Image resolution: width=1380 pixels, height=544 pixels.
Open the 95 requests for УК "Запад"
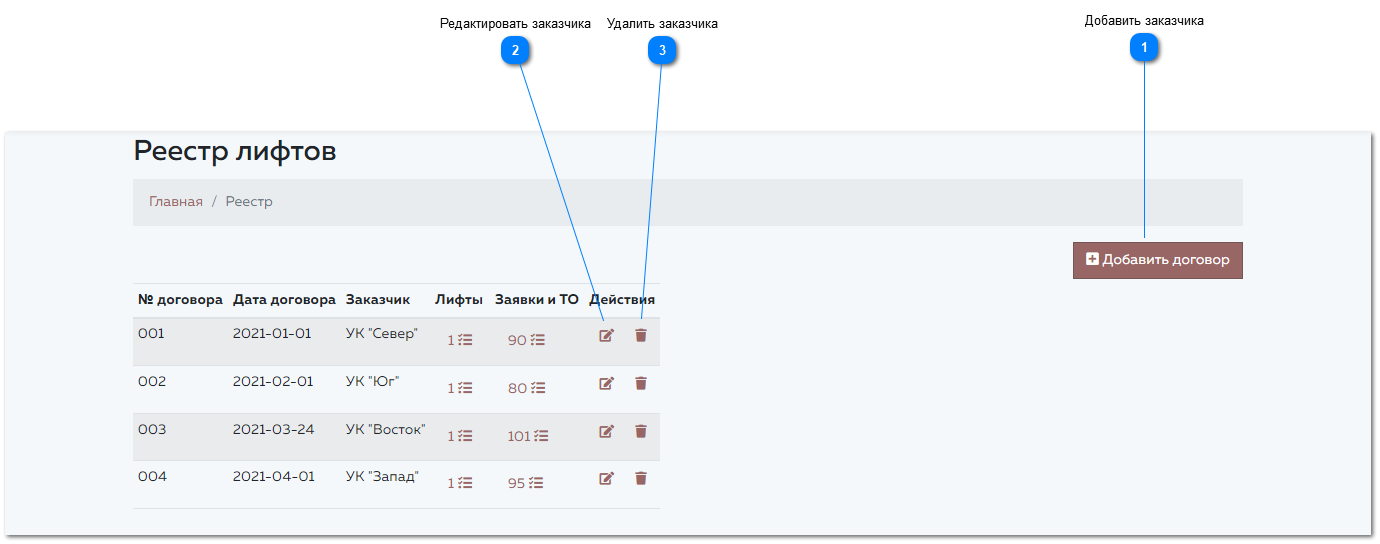(526, 483)
